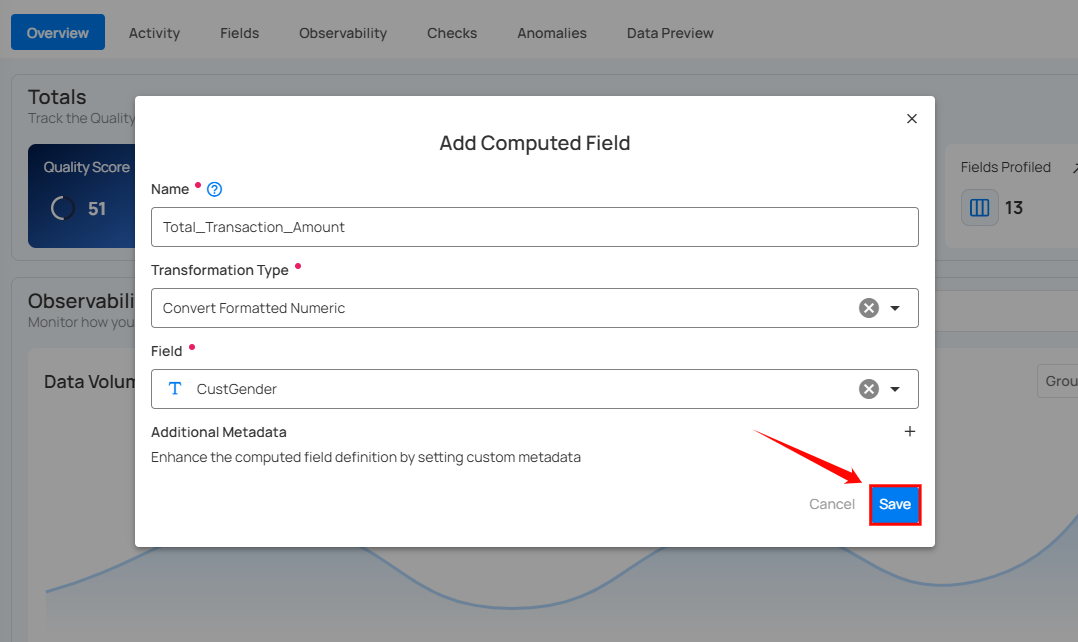
Task: Expand the Transformation Type dropdown arrow
Action: (896, 308)
